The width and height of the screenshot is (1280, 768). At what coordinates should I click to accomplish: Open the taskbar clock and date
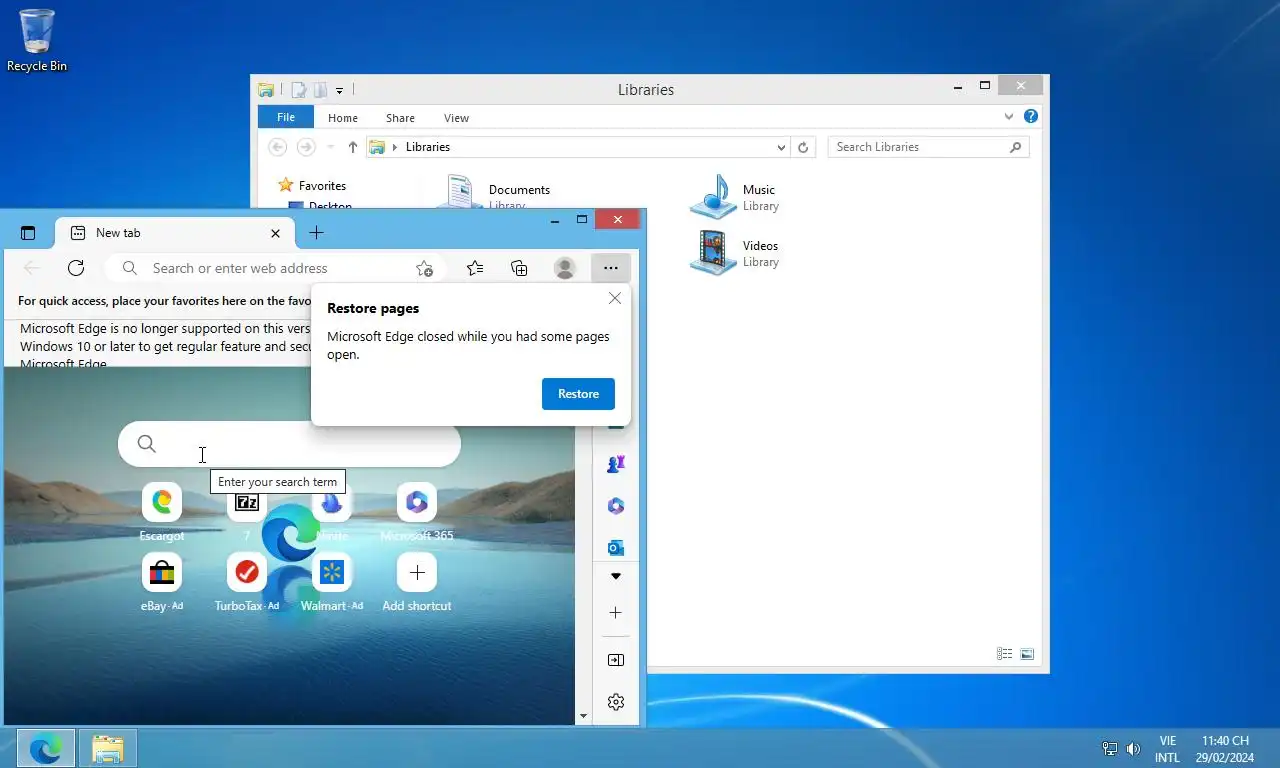coord(1225,749)
